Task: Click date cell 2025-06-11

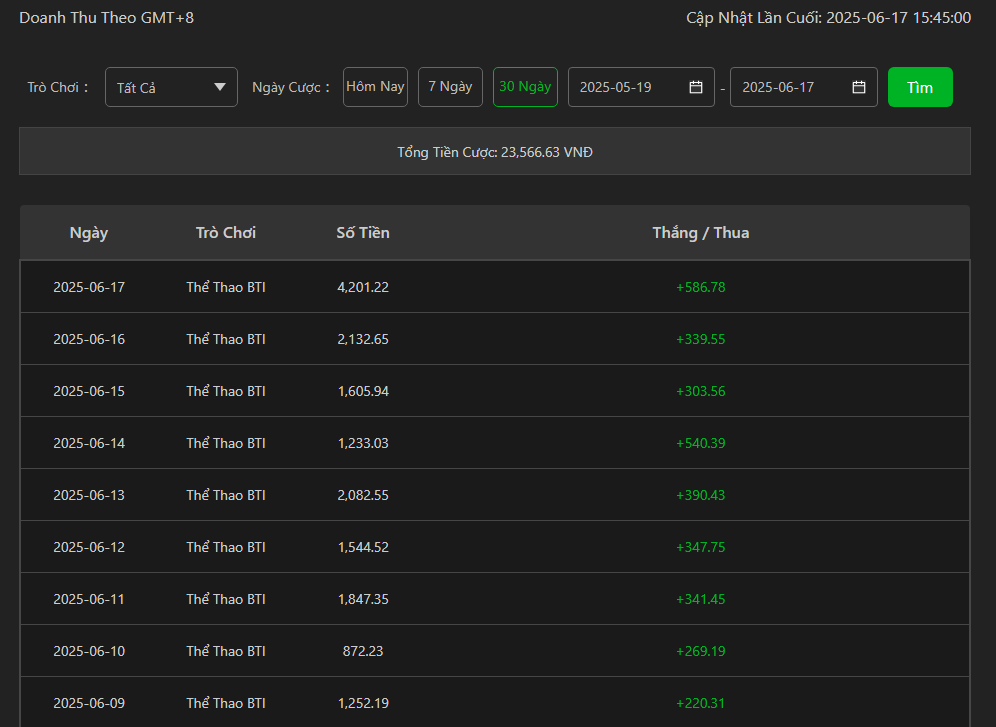Action: [89, 599]
